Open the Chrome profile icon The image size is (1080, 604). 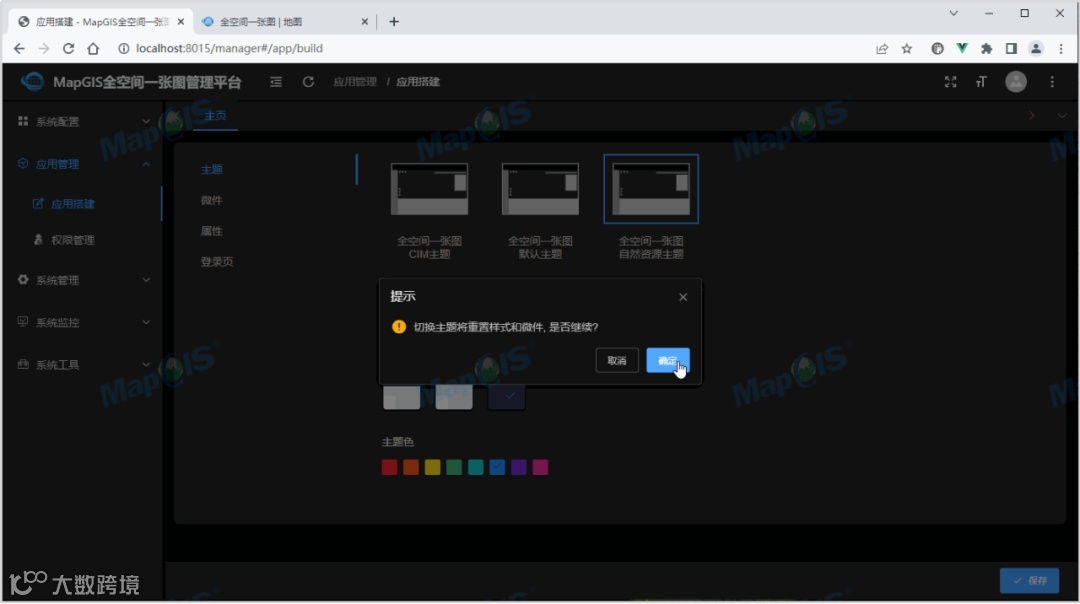tap(1036, 48)
